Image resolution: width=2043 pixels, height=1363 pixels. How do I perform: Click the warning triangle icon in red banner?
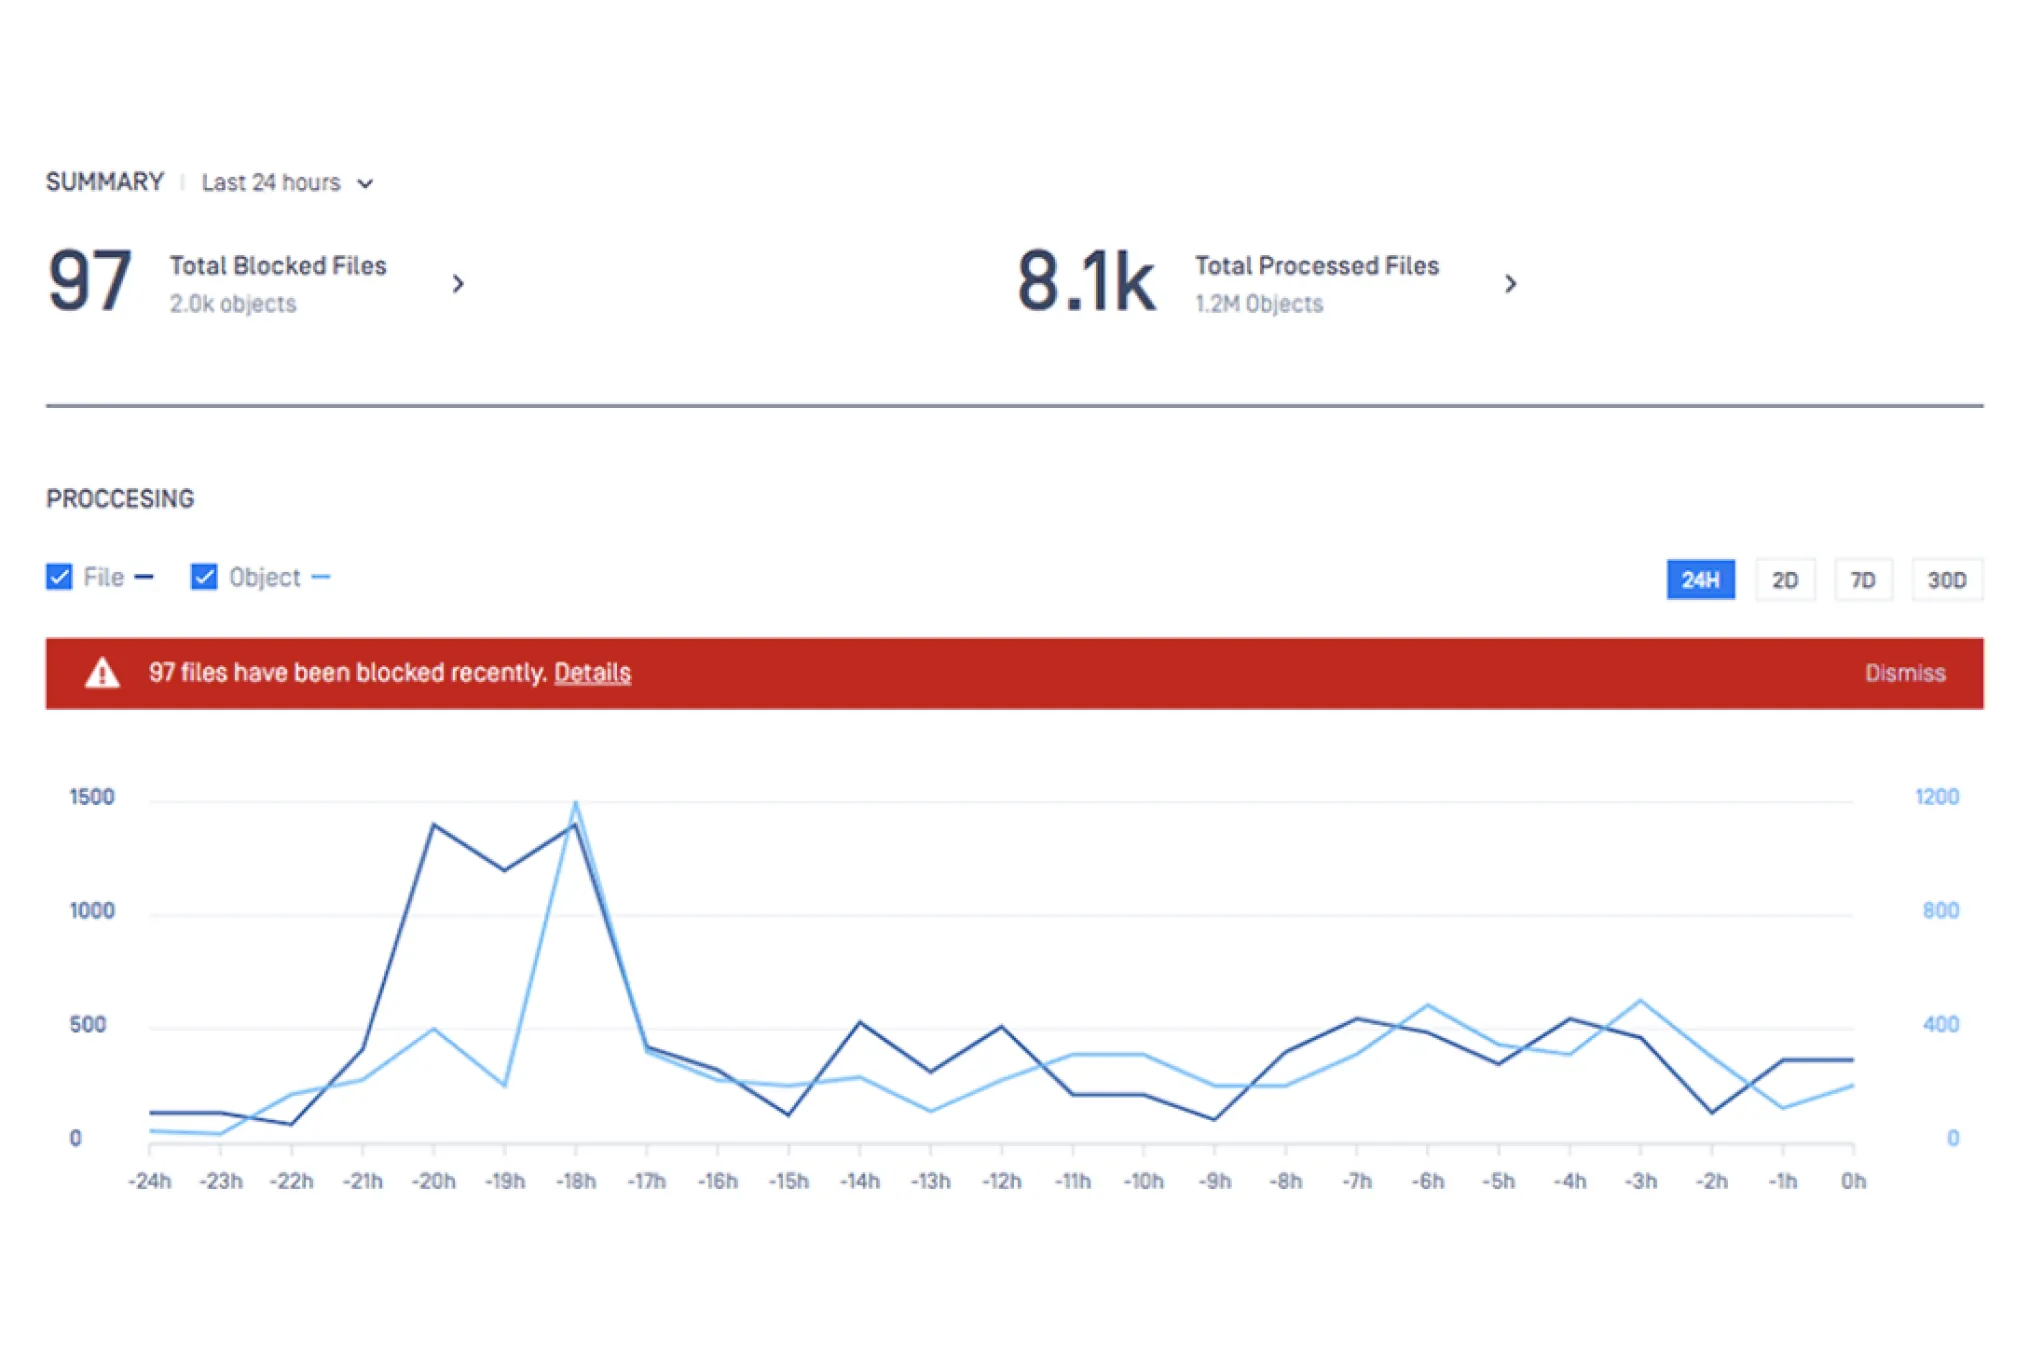[x=102, y=674]
